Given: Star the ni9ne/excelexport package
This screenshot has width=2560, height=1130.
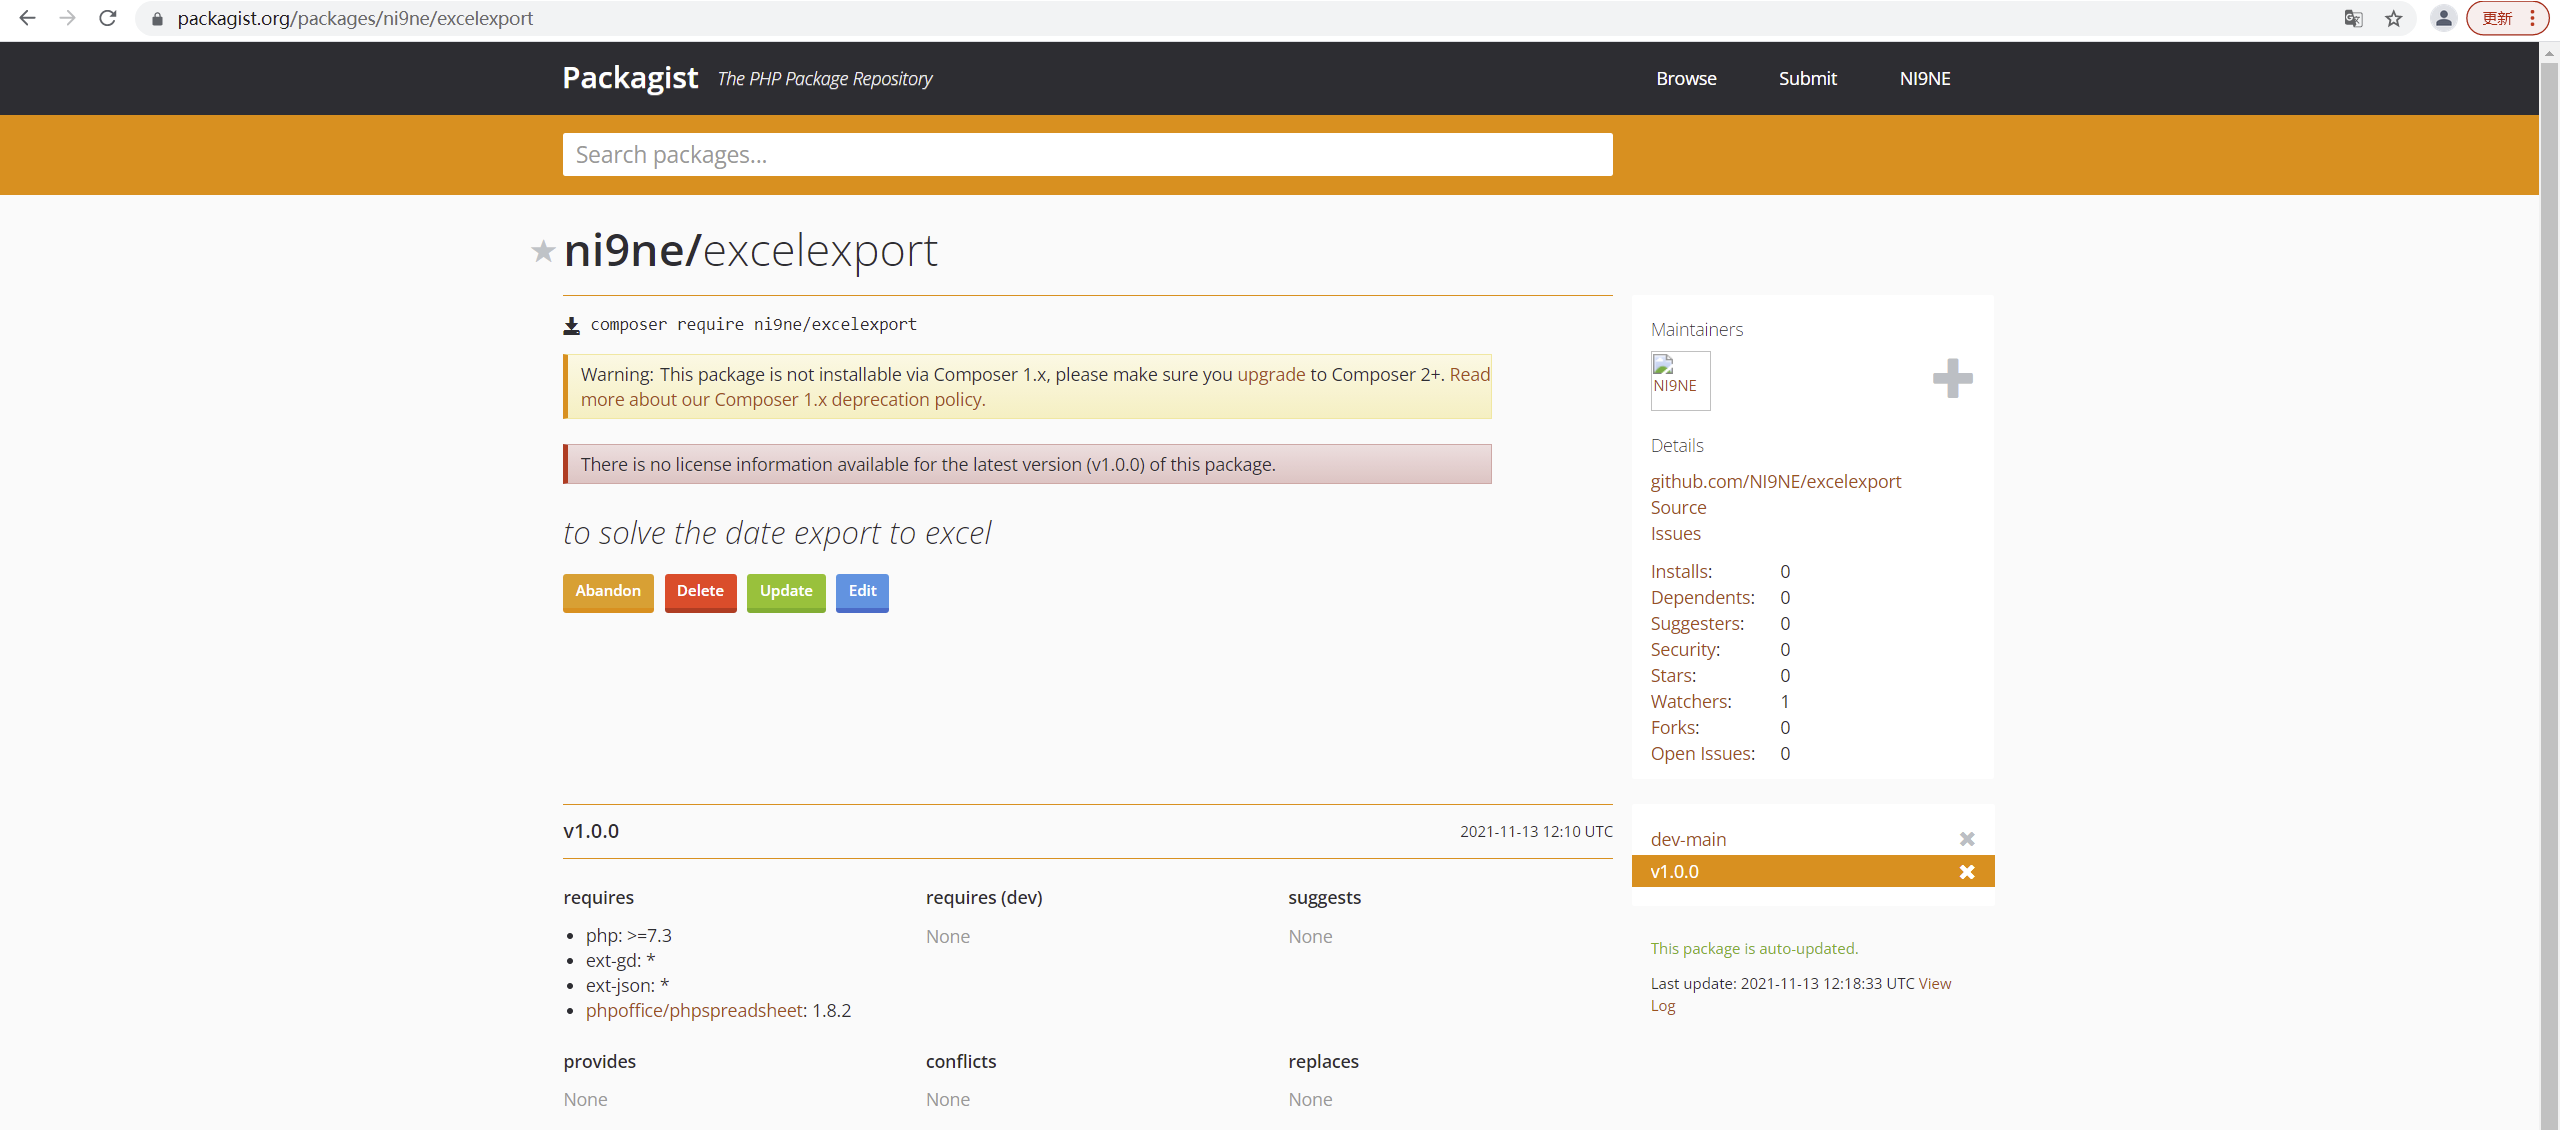Looking at the screenshot, I should 543,251.
